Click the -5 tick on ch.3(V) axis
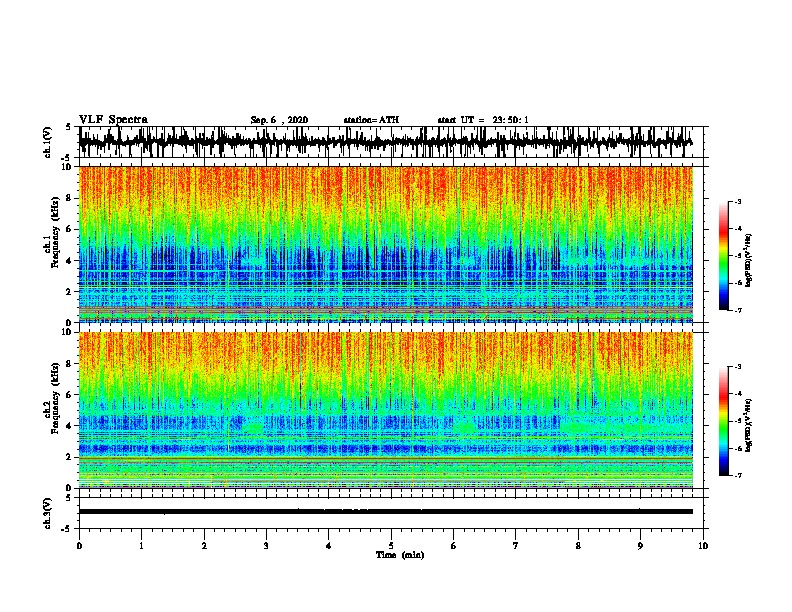Image resolution: width=792 pixels, height=612 pixels. click(67, 529)
